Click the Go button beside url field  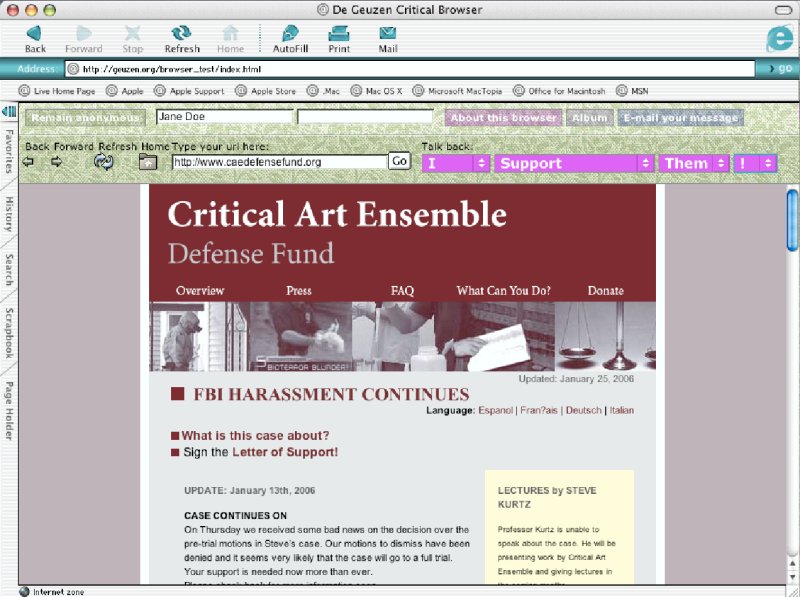coord(399,161)
